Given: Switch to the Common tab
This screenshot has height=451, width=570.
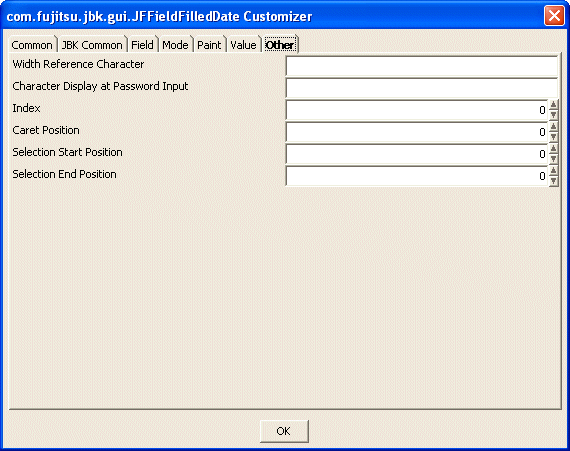Looking at the screenshot, I should (32, 45).
